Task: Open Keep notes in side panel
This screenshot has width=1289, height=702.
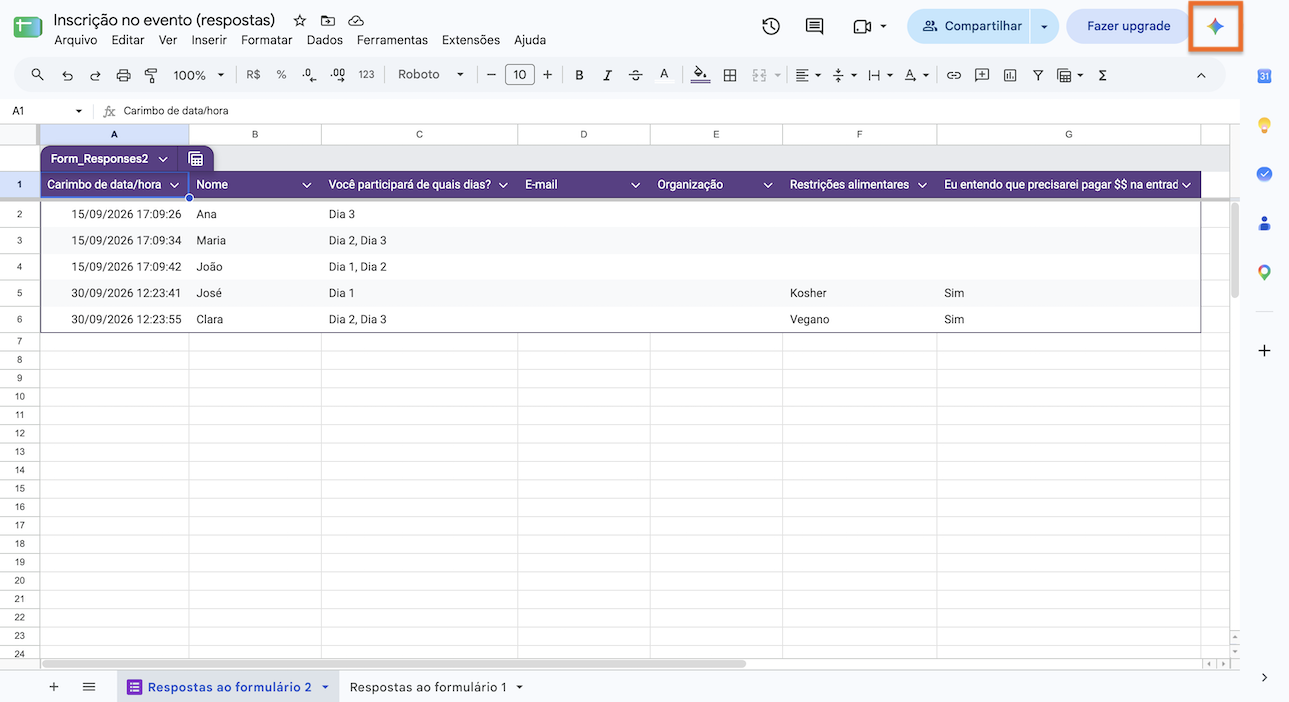Action: click(1264, 125)
